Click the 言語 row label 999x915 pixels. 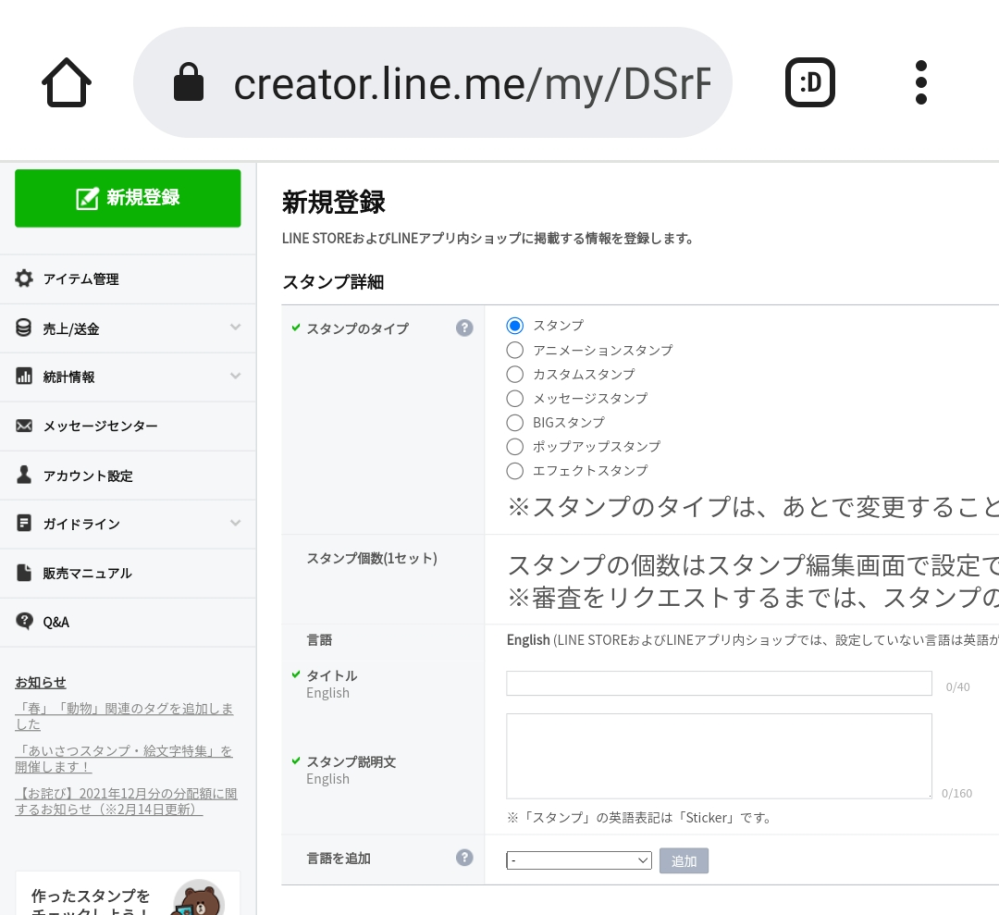tap(319, 640)
